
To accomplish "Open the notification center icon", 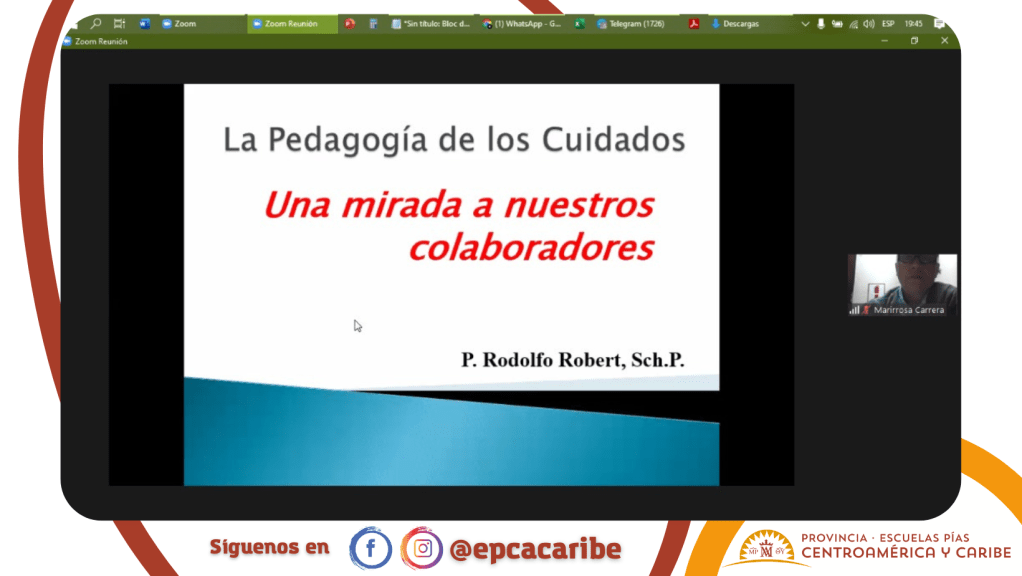I will click(939, 23).
